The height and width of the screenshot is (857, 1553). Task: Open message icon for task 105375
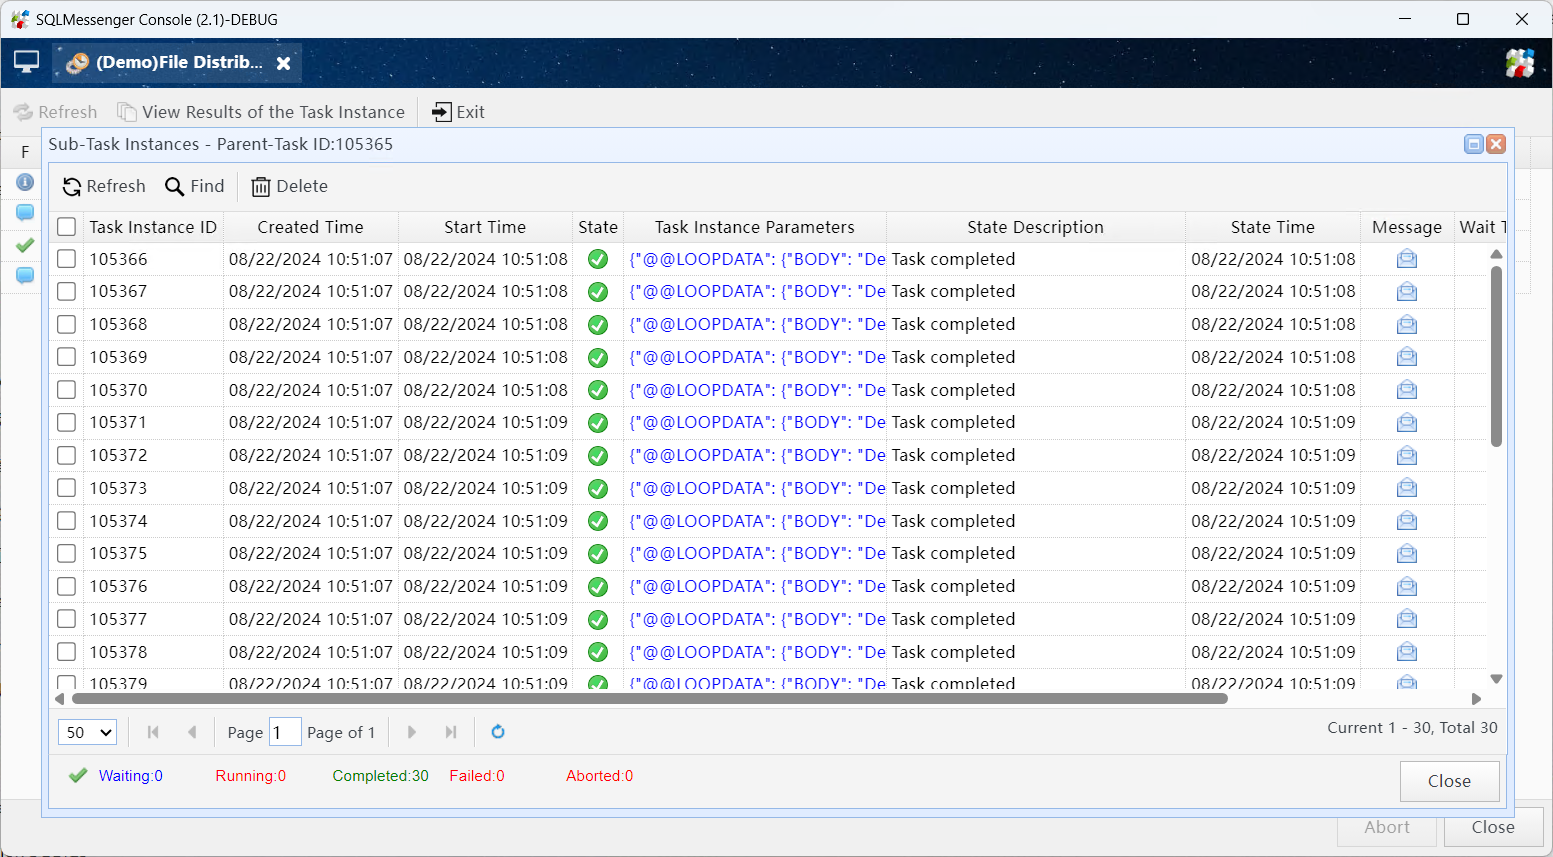(1407, 554)
